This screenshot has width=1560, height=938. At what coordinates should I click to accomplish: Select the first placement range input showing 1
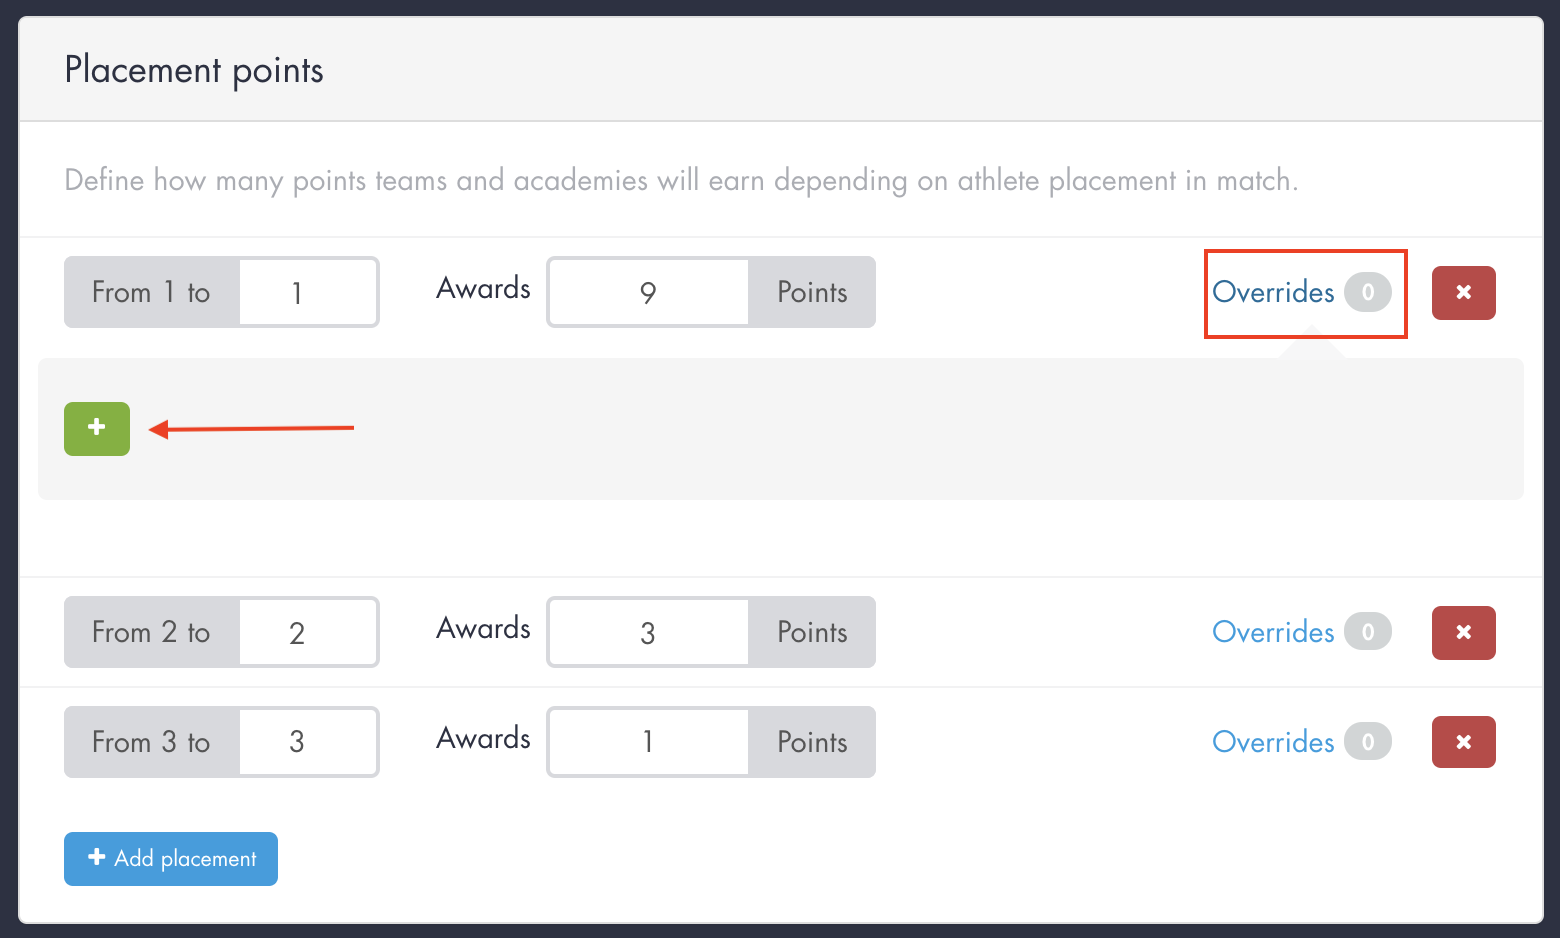point(308,292)
